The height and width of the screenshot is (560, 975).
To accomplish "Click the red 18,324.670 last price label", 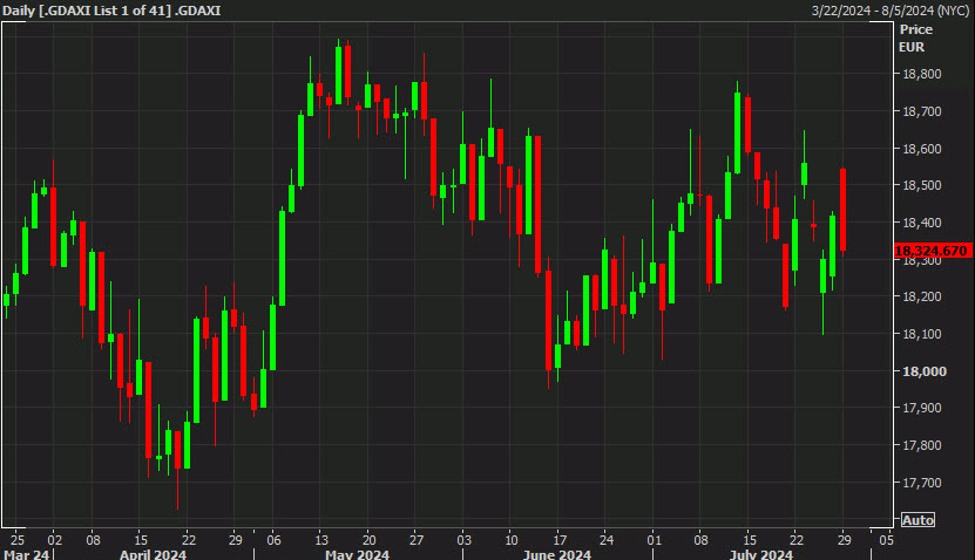I will click(932, 250).
